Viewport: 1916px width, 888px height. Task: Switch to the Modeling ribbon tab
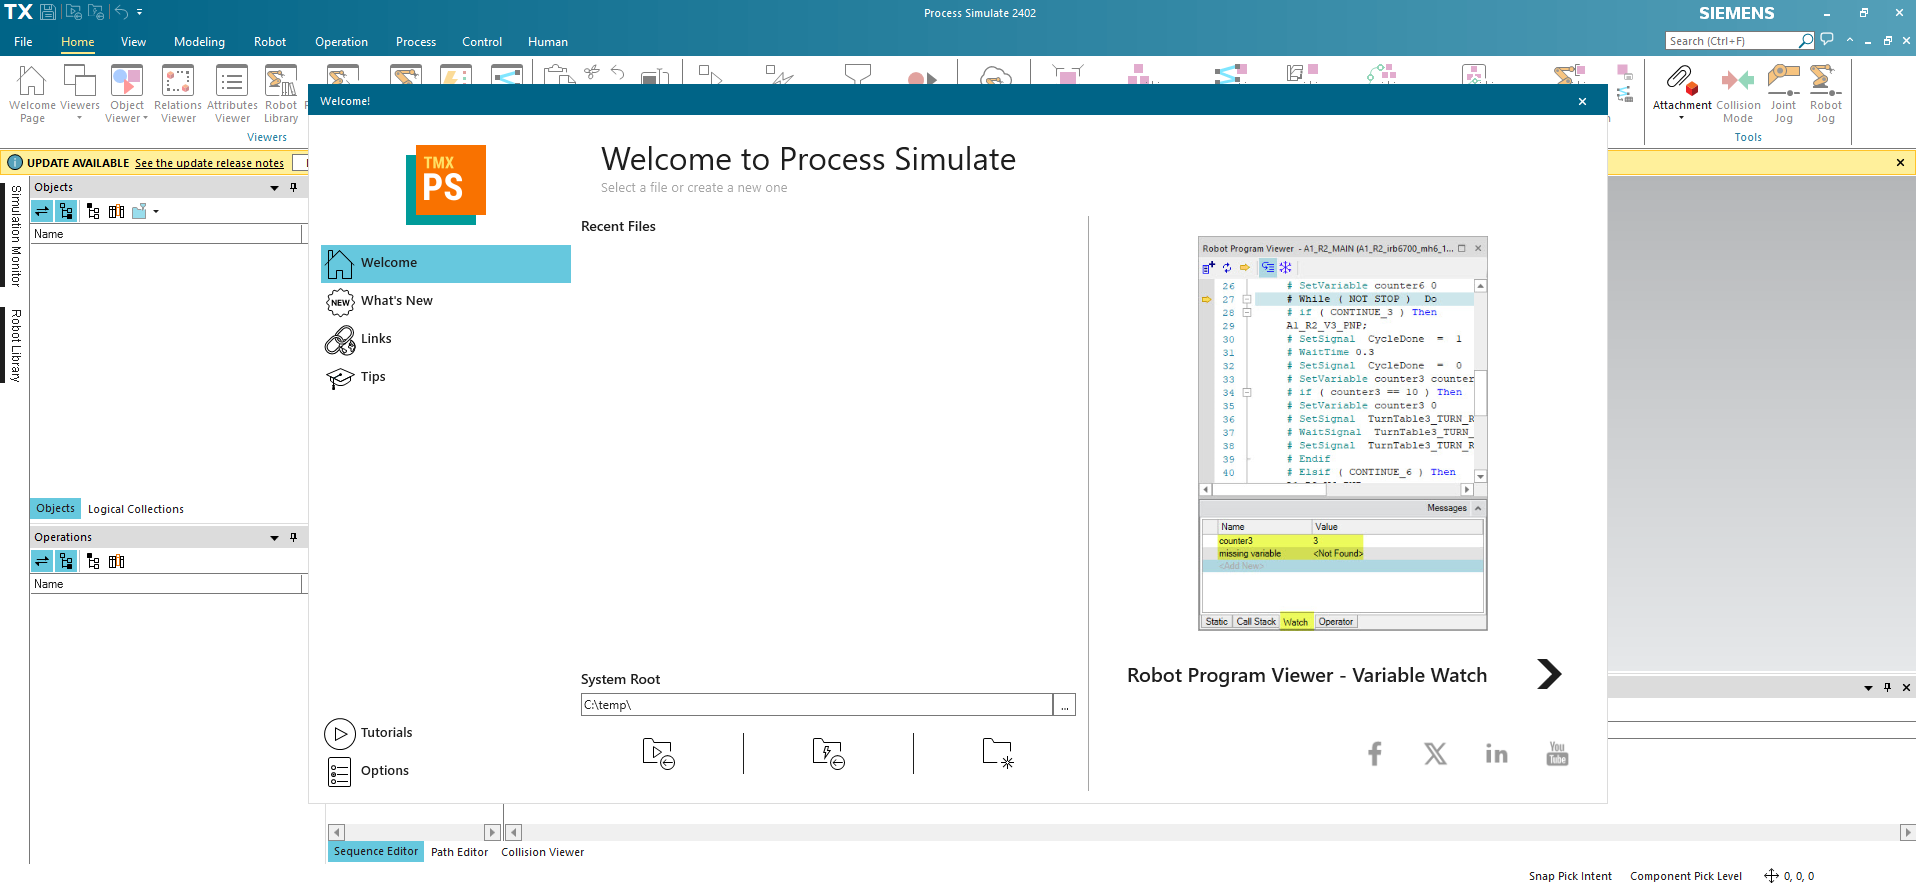click(199, 42)
